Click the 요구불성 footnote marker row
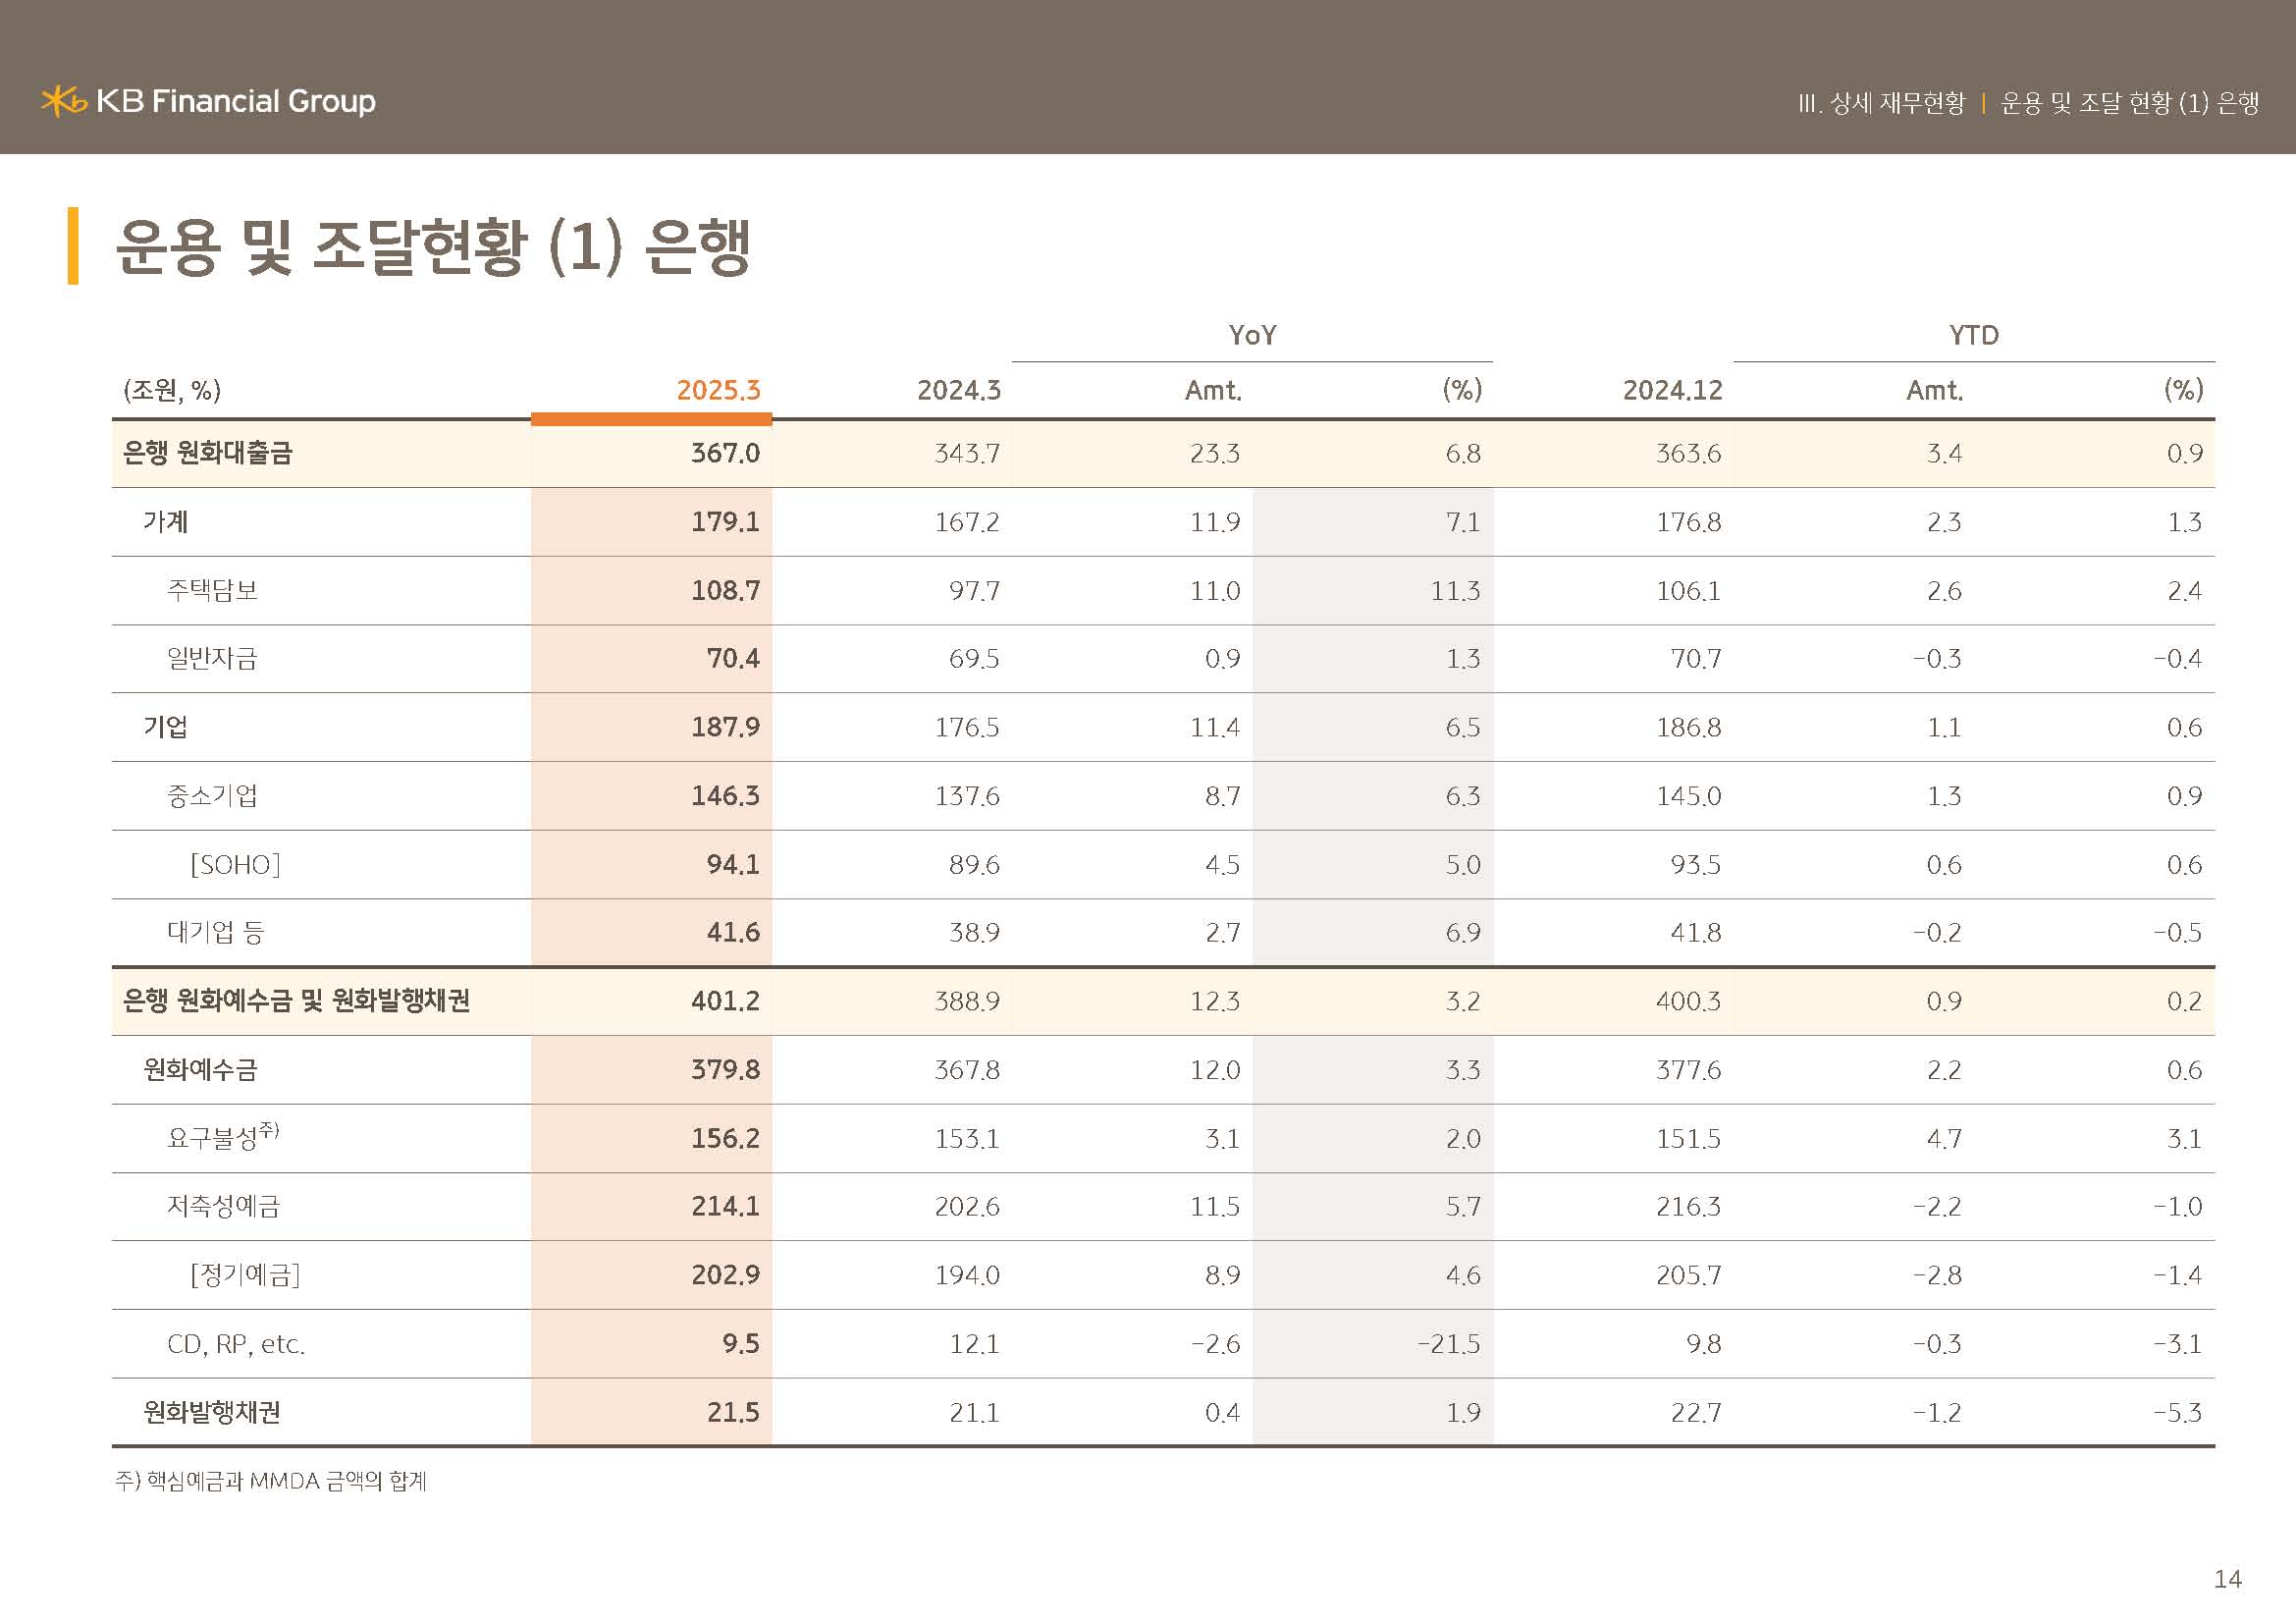Viewport: 2296px width, 1624px height. coord(222,1137)
